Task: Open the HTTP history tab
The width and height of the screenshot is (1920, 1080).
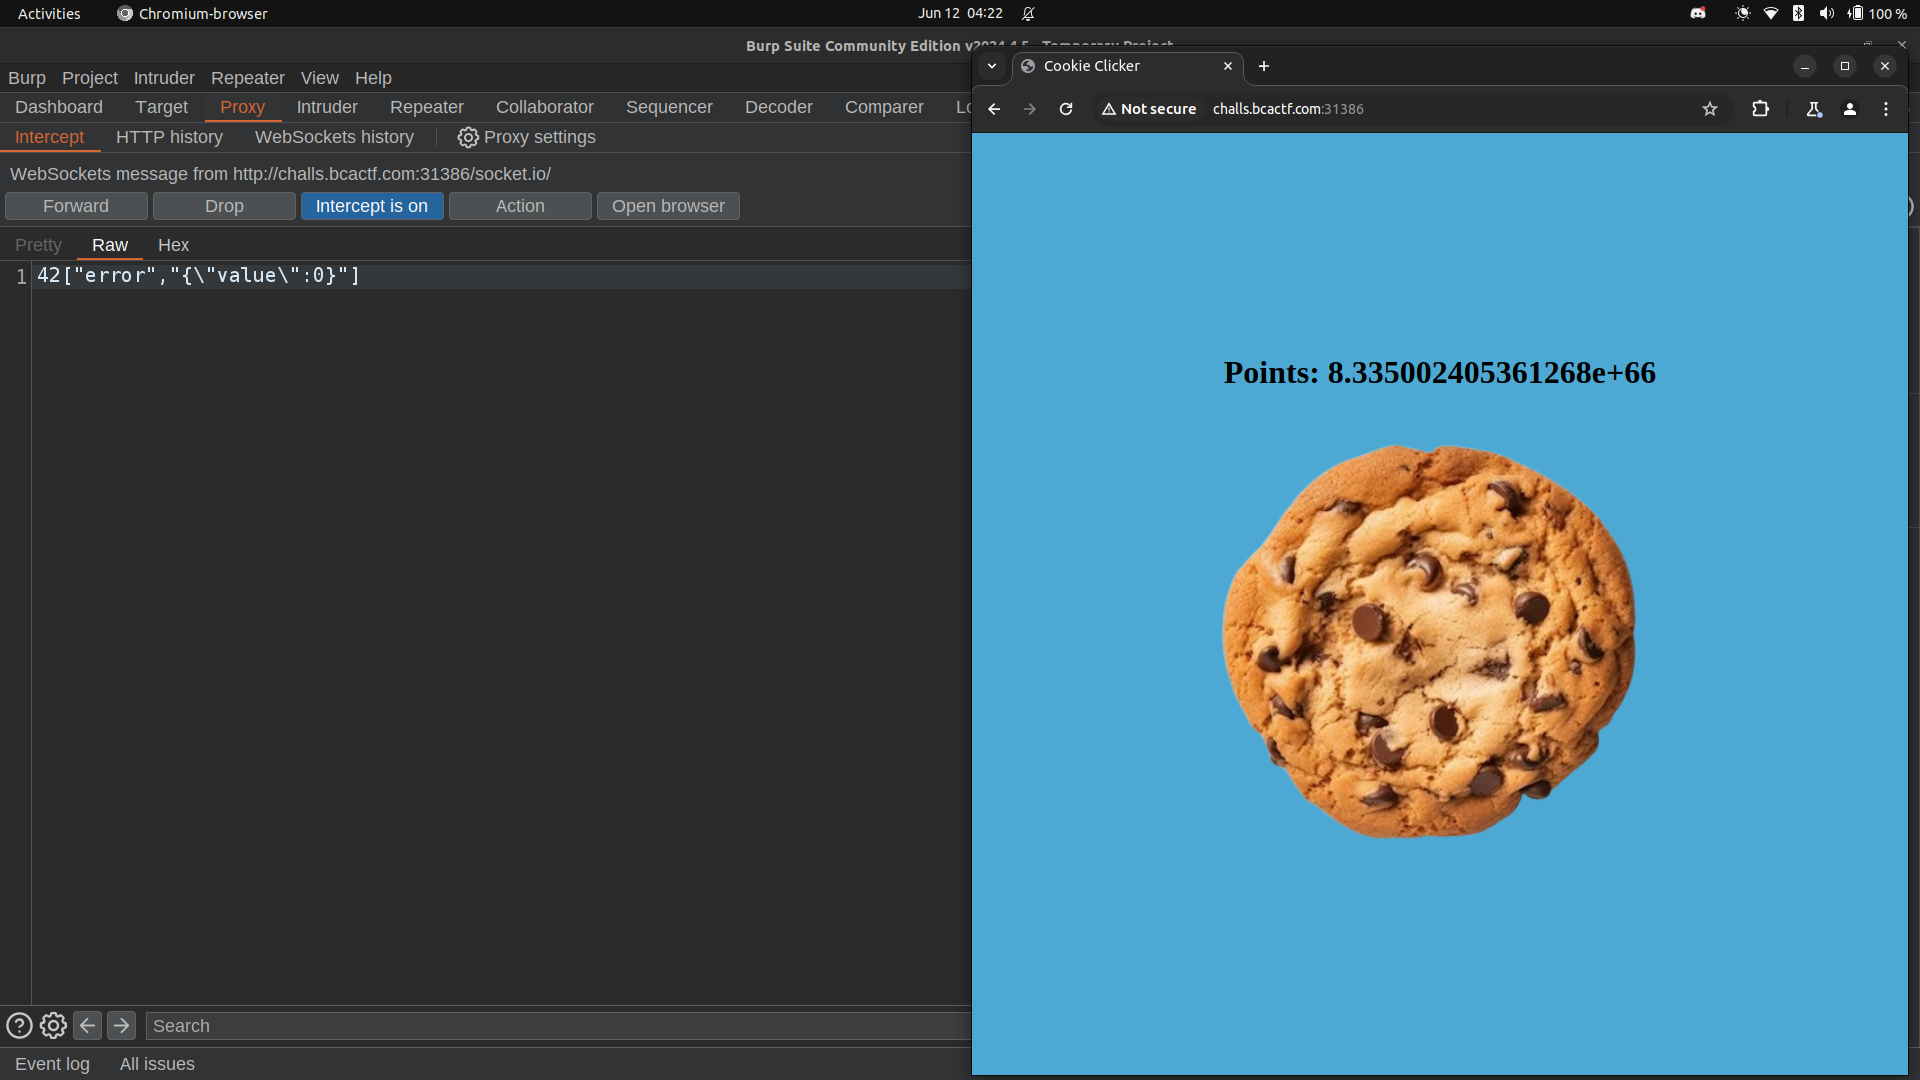Action: click(169, 137)
